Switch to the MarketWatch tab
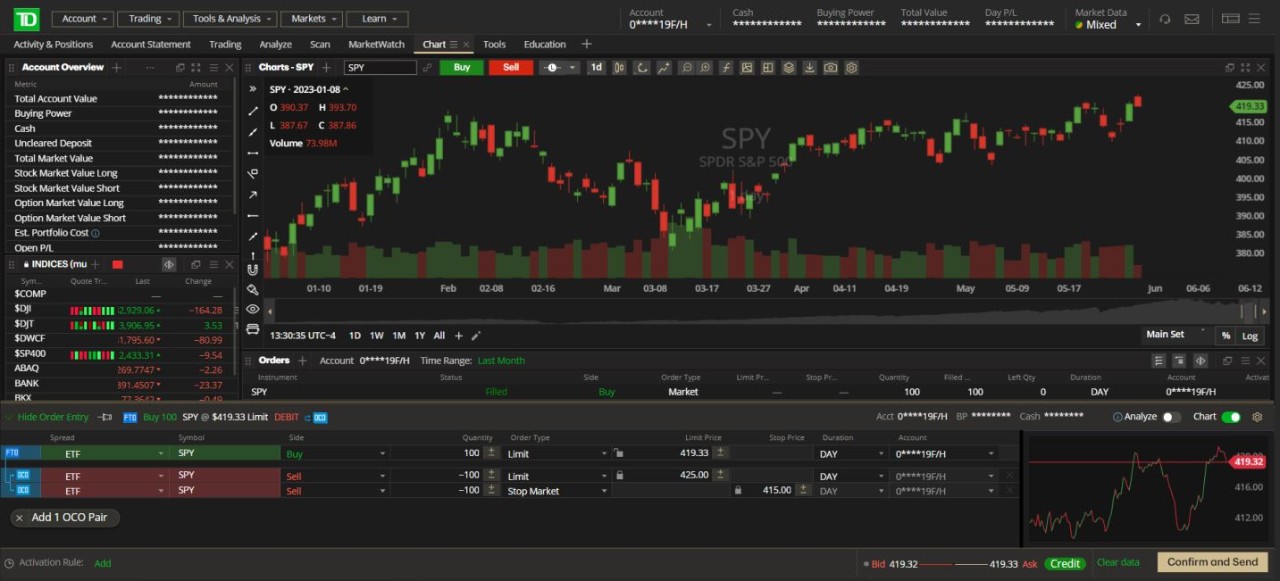 tap(376, 44)
